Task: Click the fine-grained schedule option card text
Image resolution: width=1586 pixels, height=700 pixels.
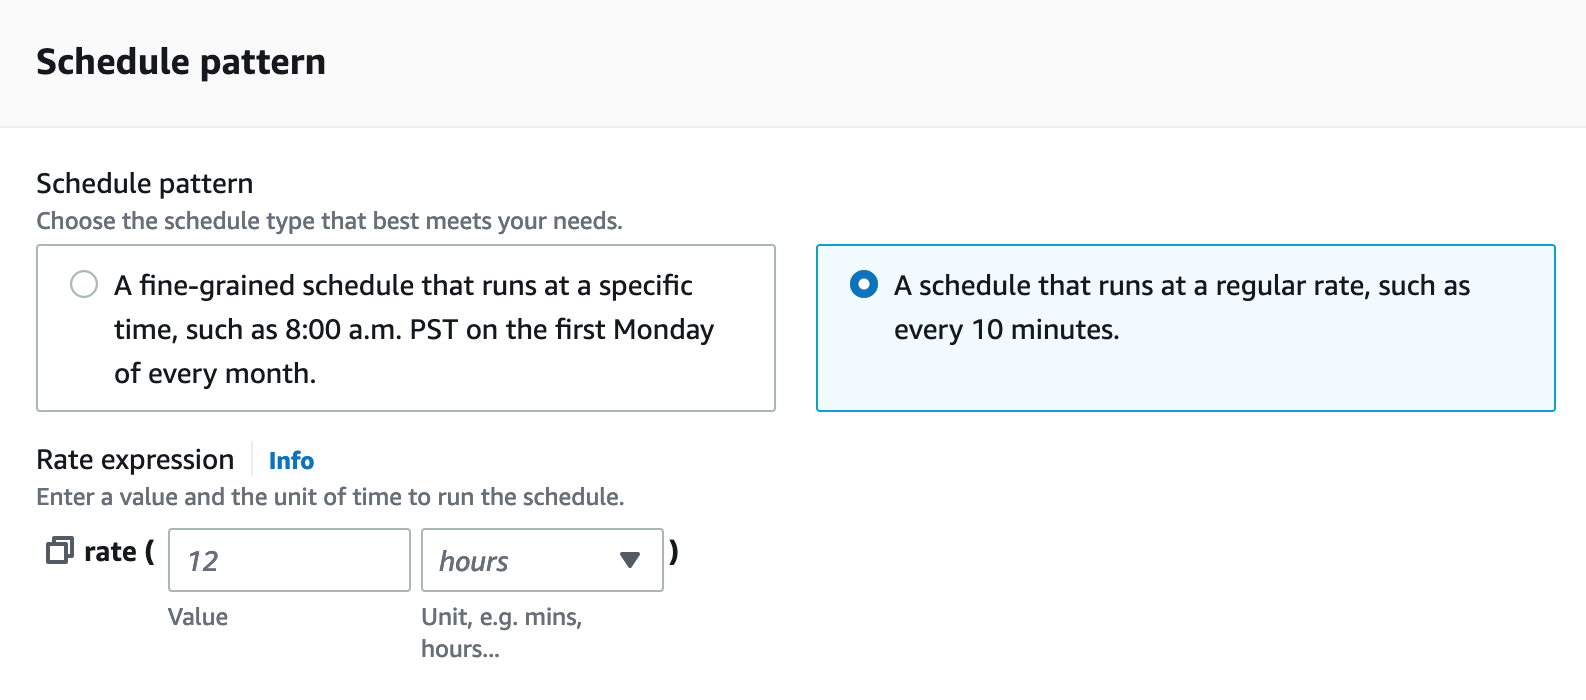Action: click(413, 329)
